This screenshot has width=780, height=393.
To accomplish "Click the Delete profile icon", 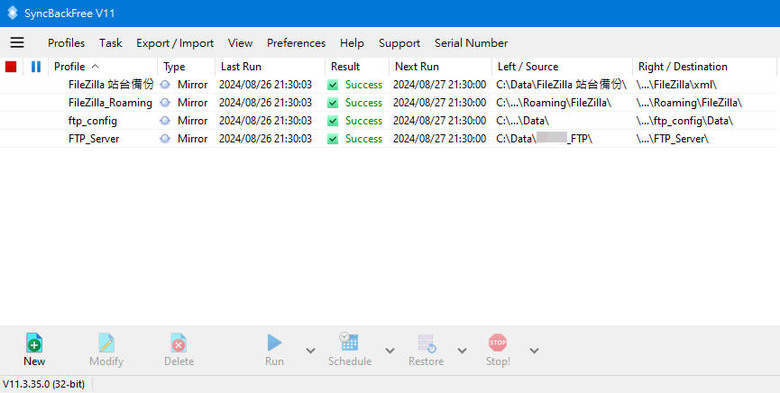I will [x=179, y=343].
